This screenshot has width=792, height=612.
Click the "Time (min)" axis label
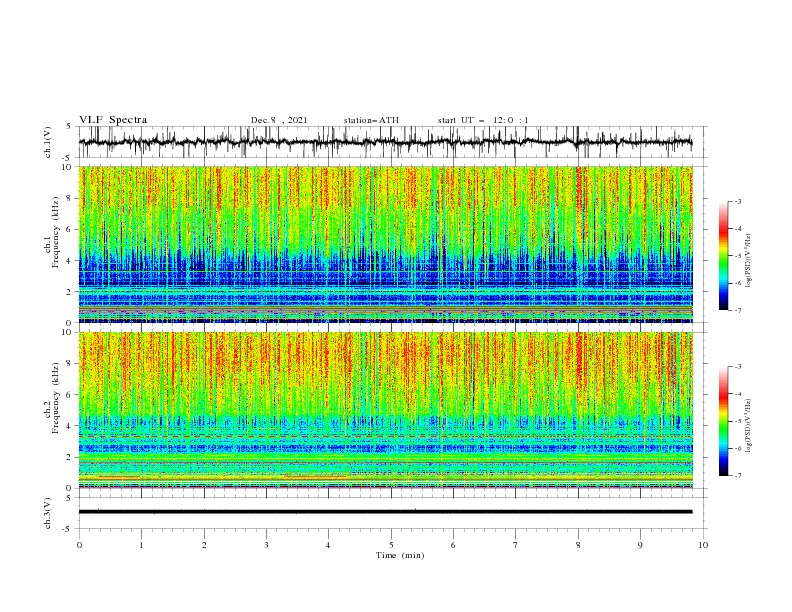(x=400, y=555)
